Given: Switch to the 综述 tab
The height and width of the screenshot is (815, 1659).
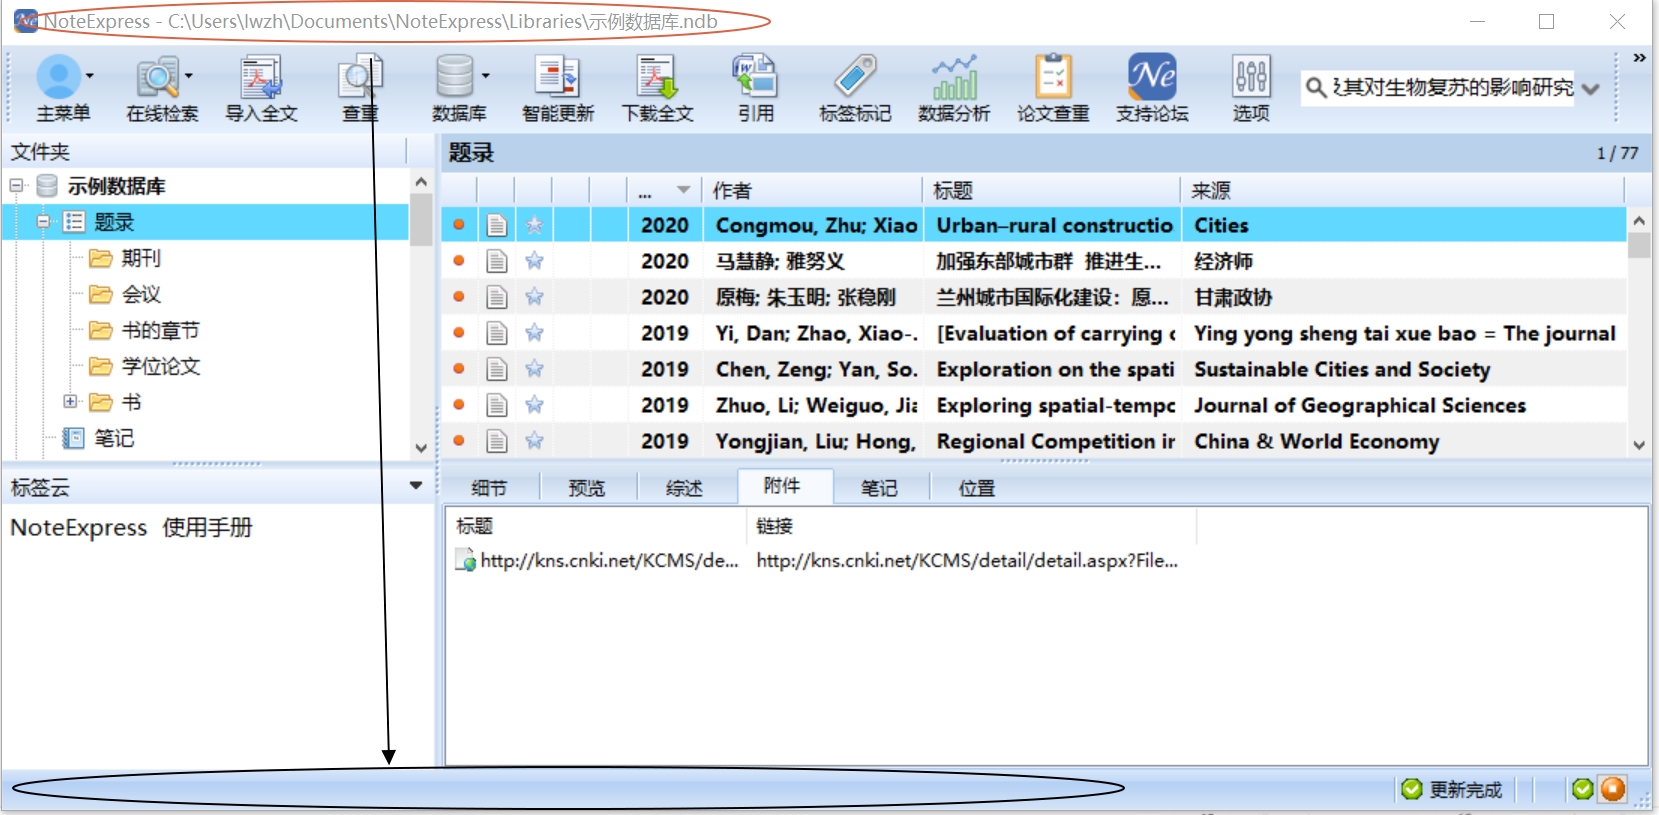Looking at the screenshot, I should pyautogui.click(x=685, y=488).
